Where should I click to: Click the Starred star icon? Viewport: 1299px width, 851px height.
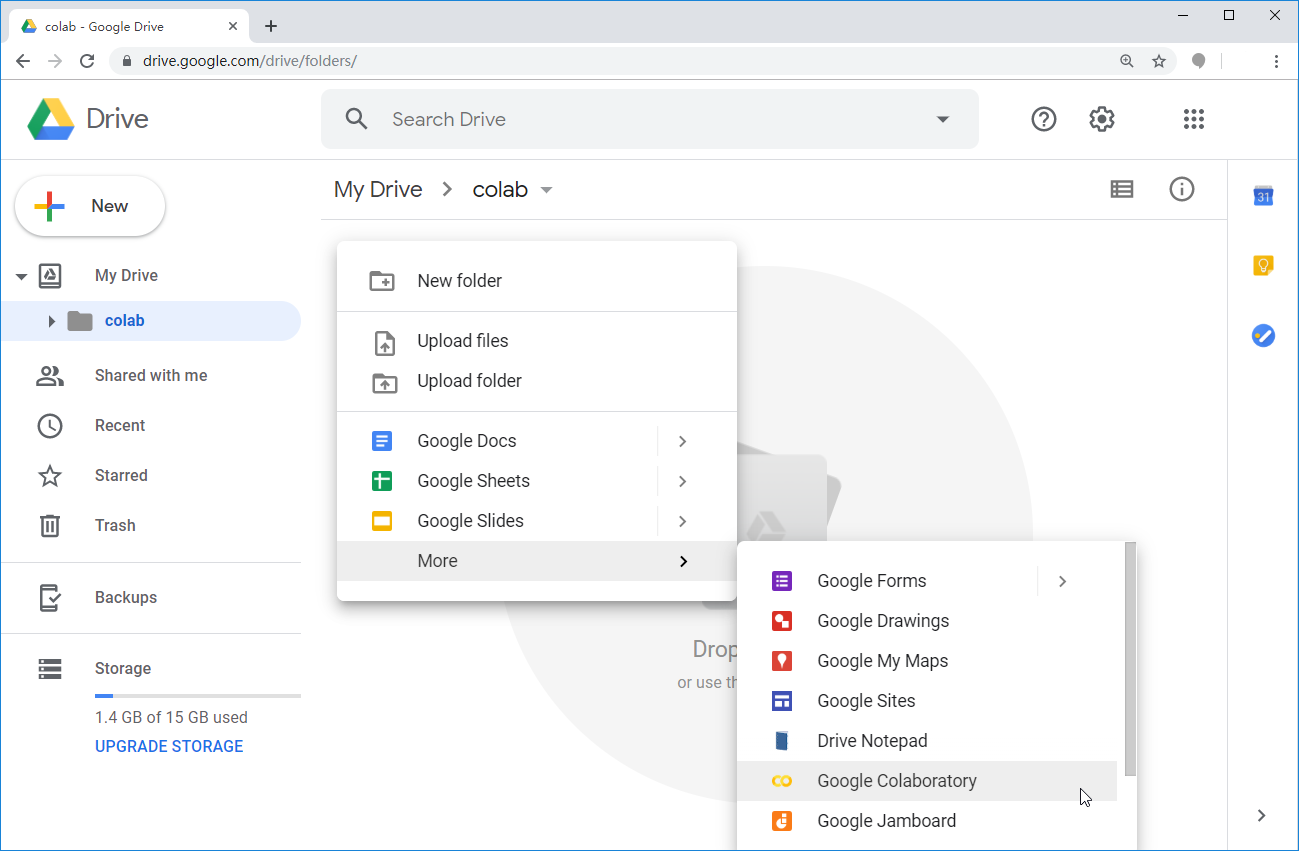50,476
